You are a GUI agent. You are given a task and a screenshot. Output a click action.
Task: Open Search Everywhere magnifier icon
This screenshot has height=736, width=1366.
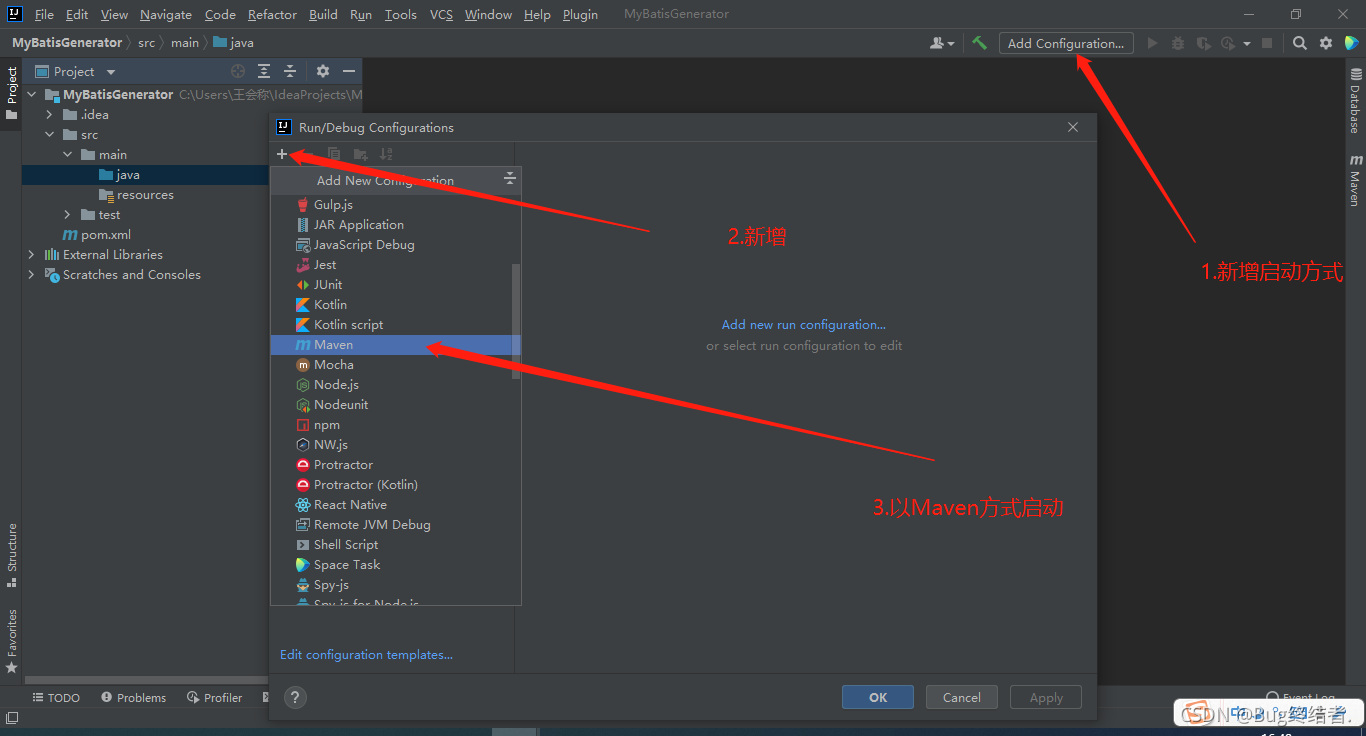[x=1299, y=43]
